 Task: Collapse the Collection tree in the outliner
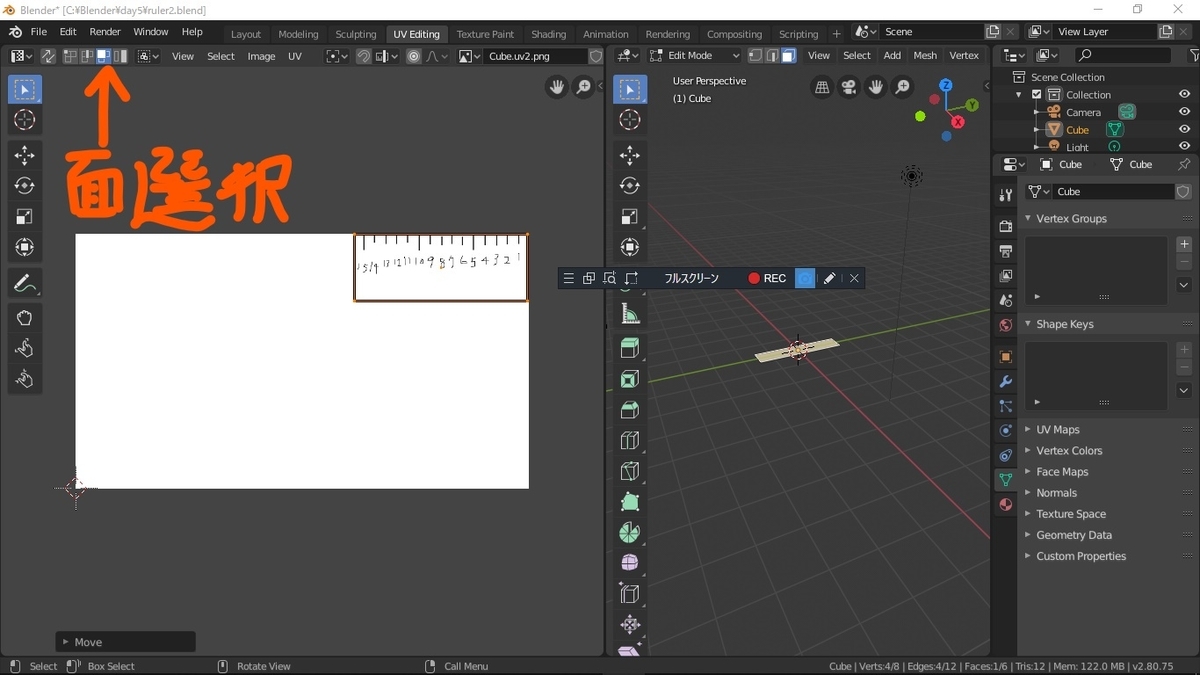pos(1019,95)
